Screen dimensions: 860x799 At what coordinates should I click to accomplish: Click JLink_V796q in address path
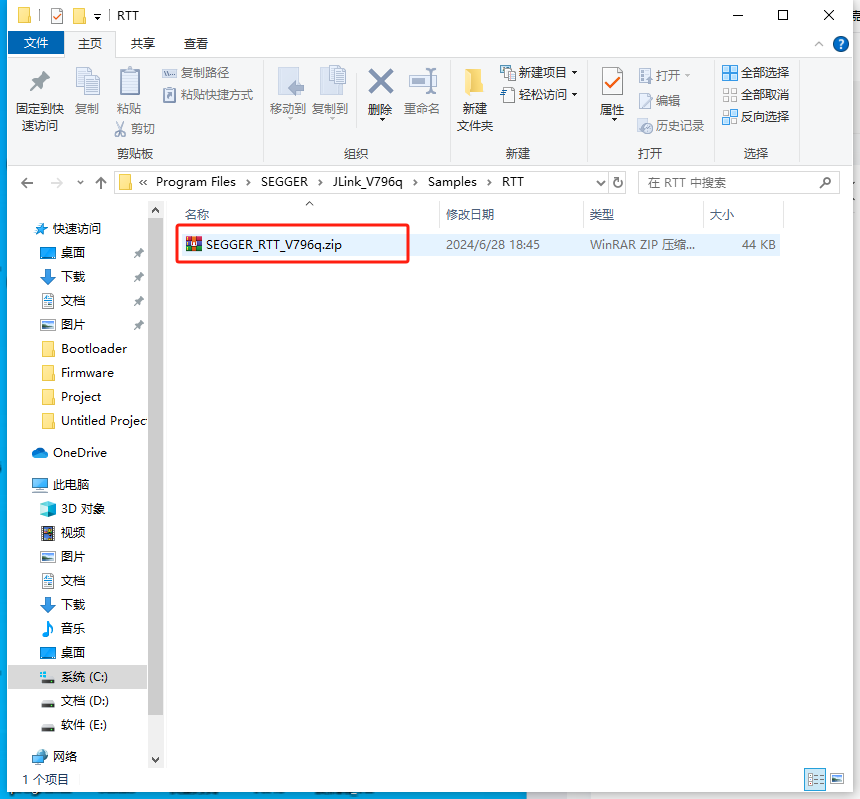pos(367,182)
